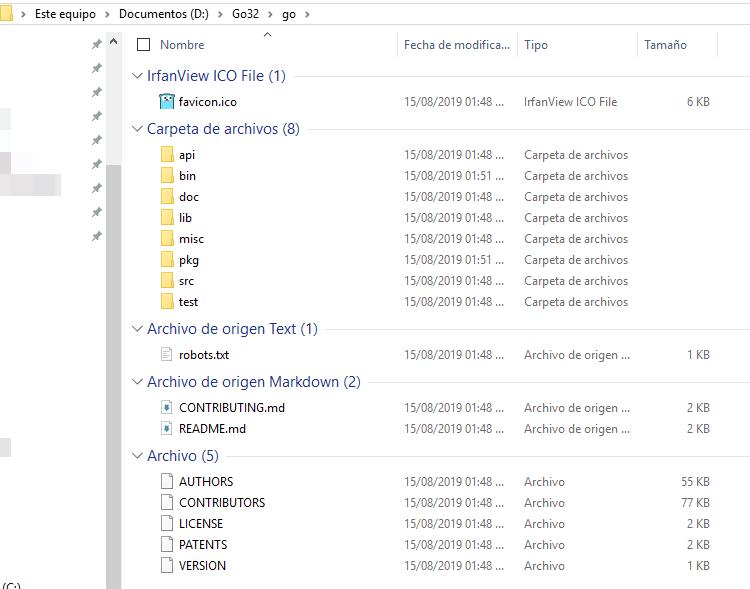Collapse the Archivo de origen Markdown group
This screenshot has height=589, width=750.
[x=137, y=382]
